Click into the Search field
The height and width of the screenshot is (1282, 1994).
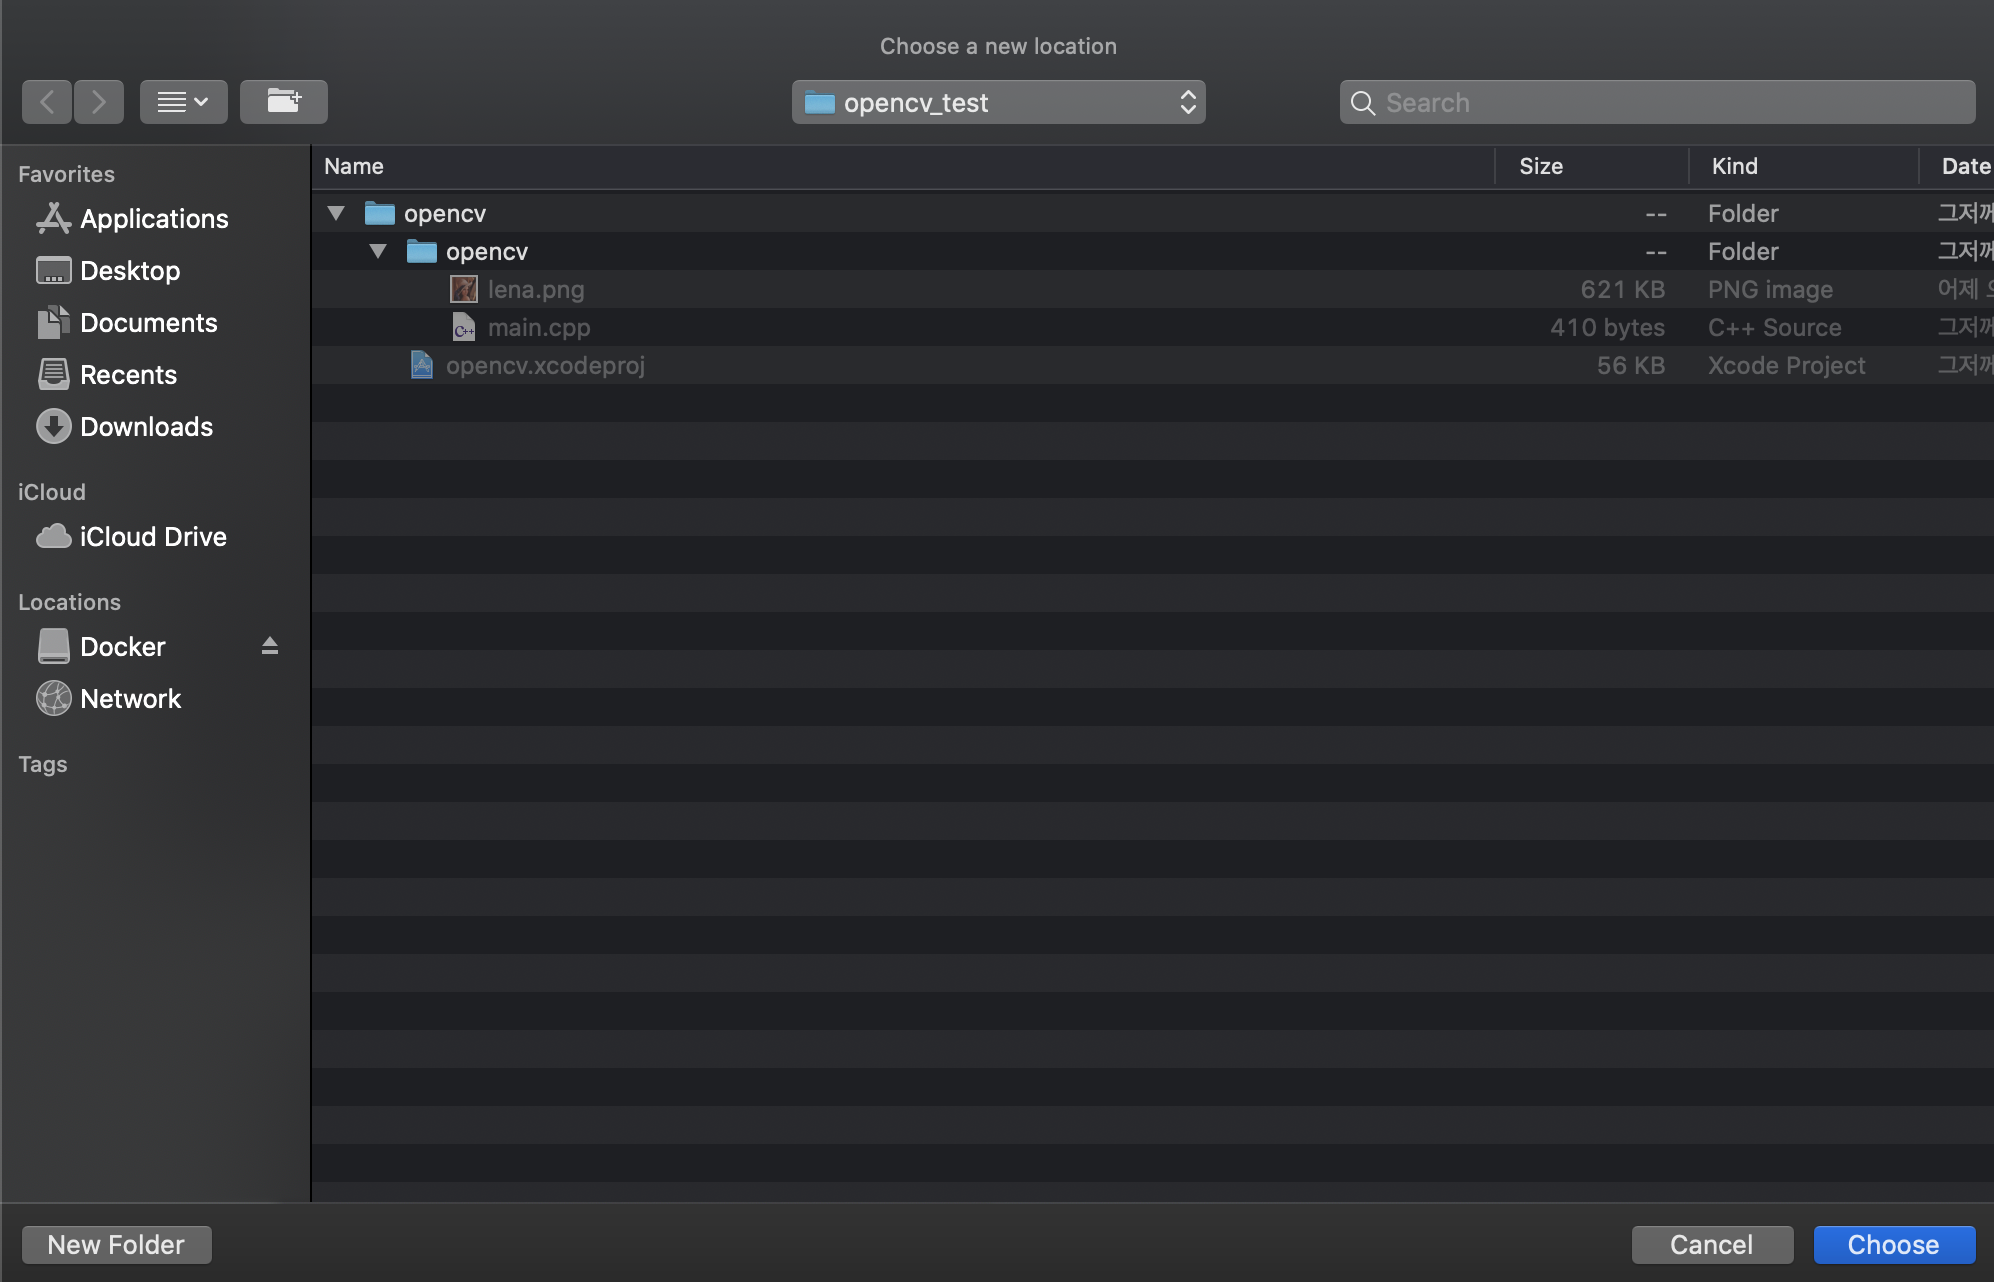pos(1657,102)
